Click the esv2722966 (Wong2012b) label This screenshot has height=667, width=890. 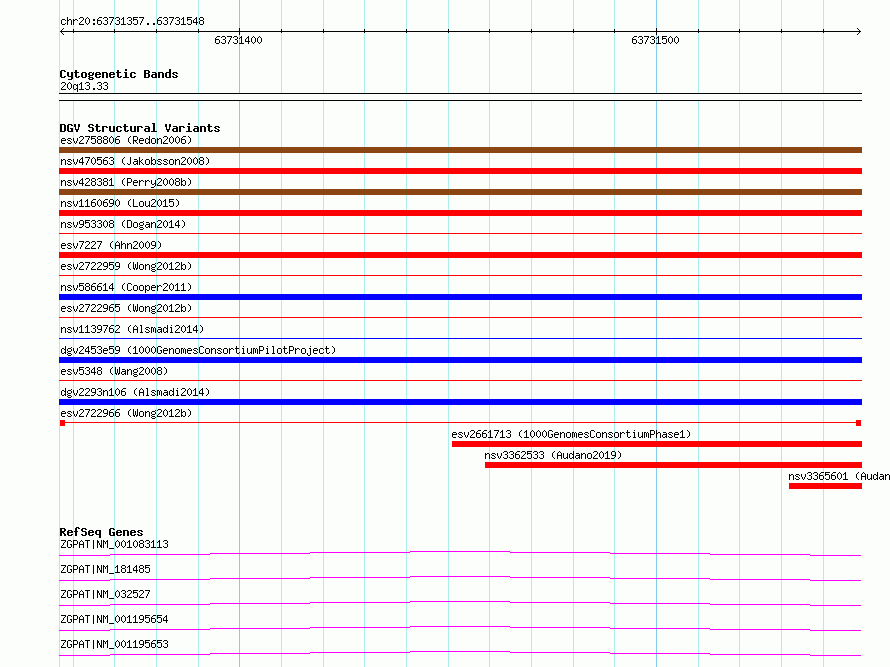tap(126, 413)
